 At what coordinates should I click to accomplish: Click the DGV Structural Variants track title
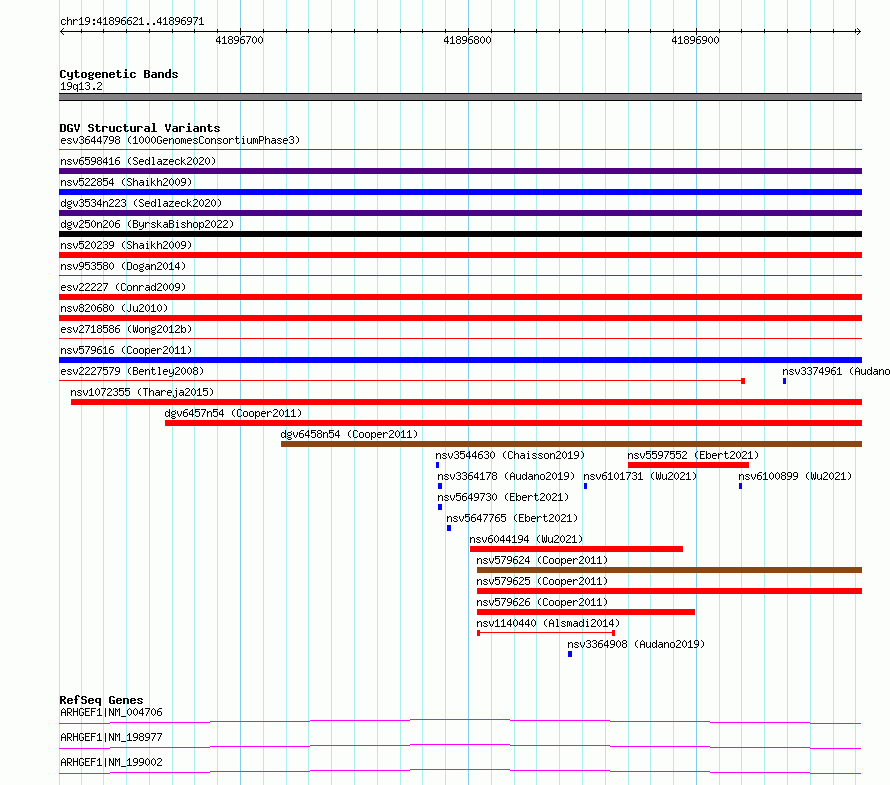[140, 128]
